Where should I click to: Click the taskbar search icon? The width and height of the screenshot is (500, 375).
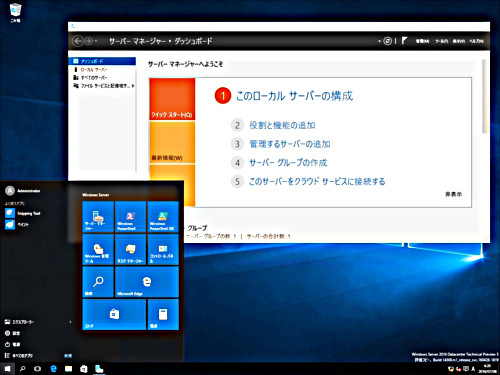pos(22,369)
